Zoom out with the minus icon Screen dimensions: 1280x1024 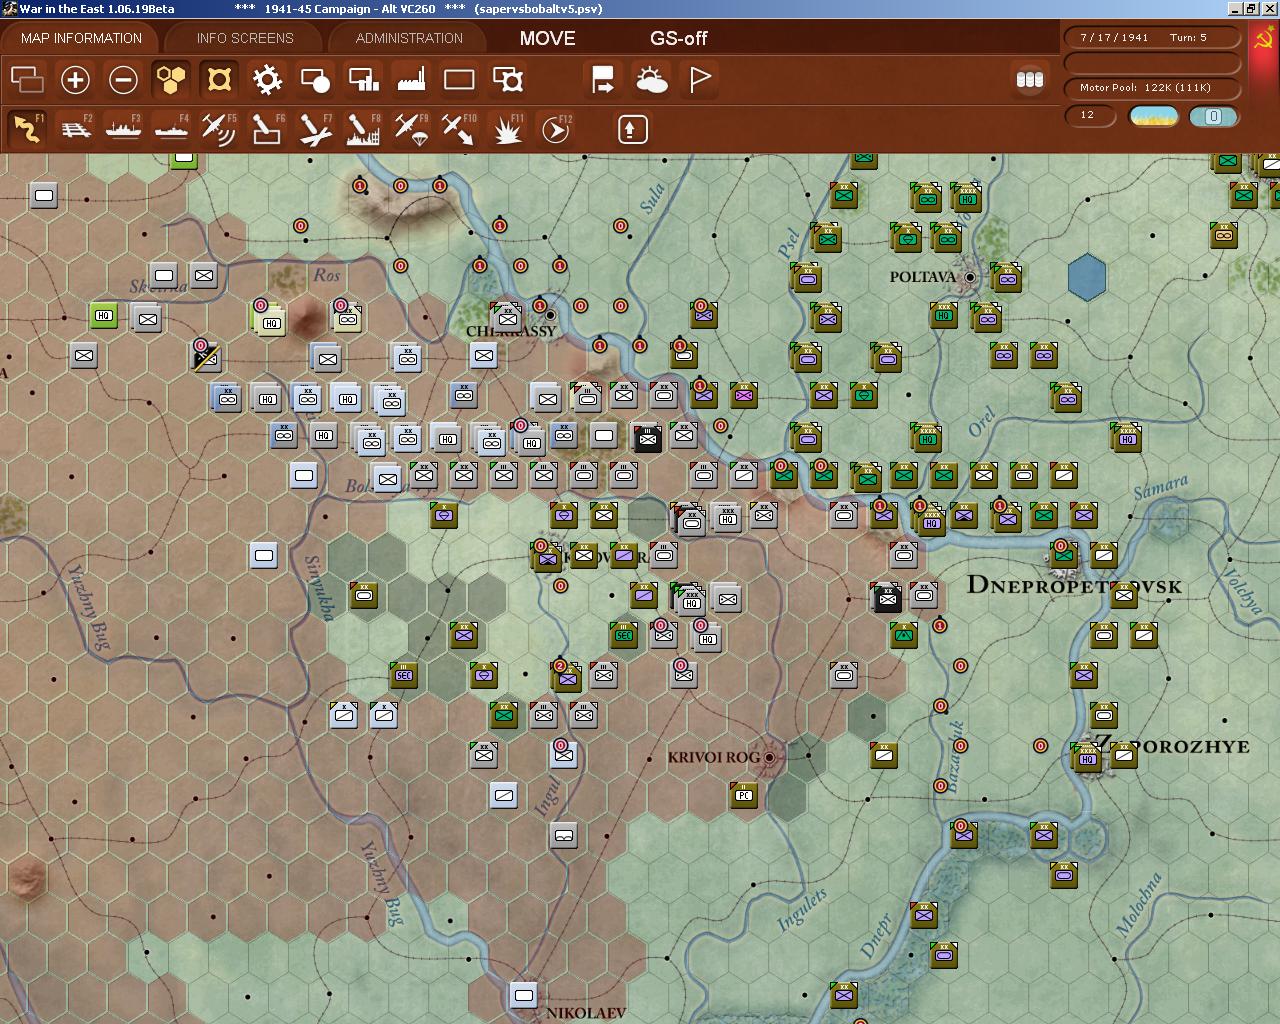[123, 79]
